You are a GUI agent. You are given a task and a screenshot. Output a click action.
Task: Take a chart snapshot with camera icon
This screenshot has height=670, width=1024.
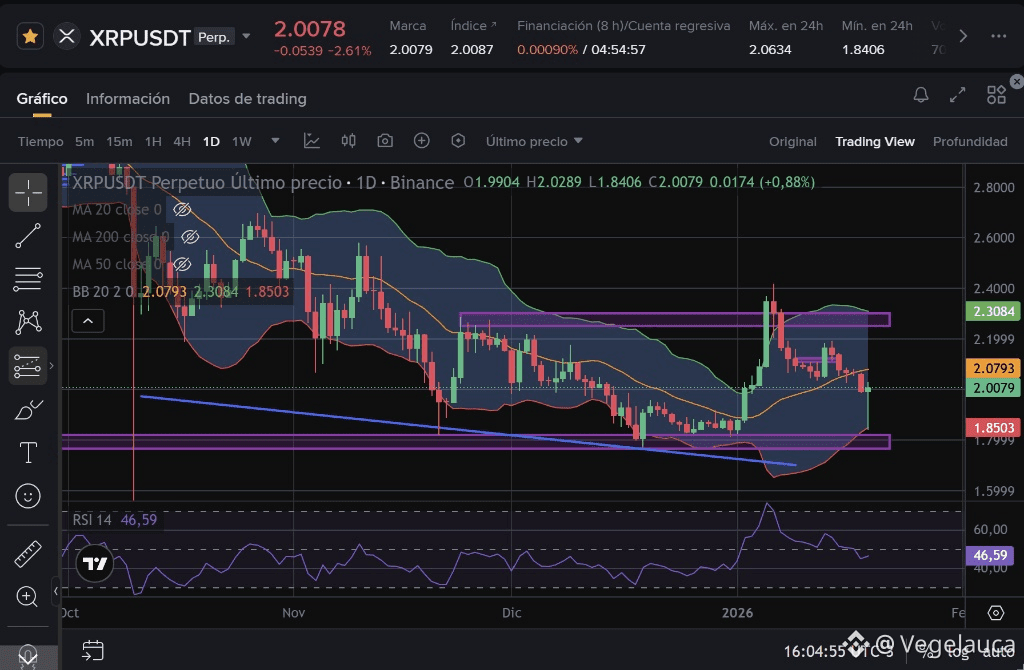pyautogui.click(x=385, y=141)
